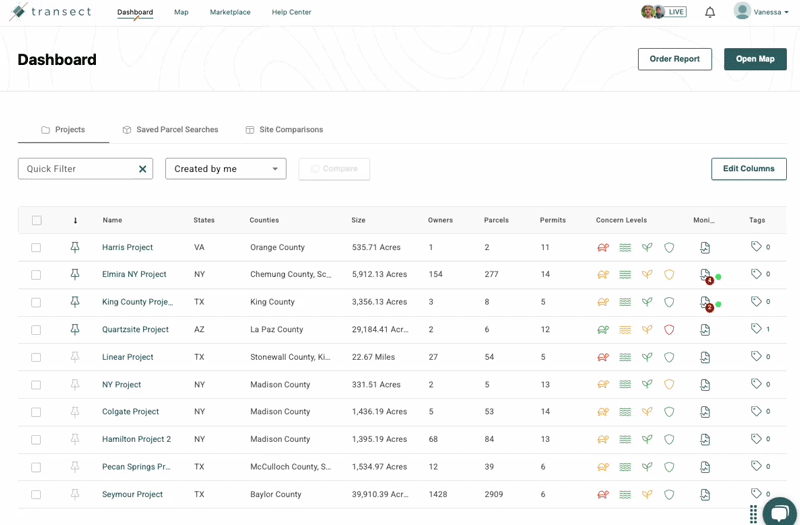Click the Order Report button

(674, 59)
